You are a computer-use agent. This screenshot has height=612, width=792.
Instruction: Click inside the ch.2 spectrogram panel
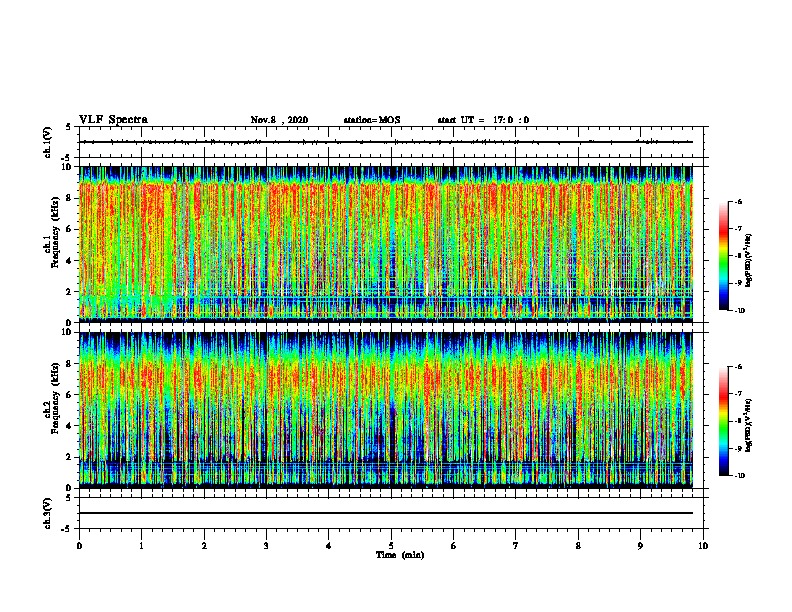coord(386,410)
